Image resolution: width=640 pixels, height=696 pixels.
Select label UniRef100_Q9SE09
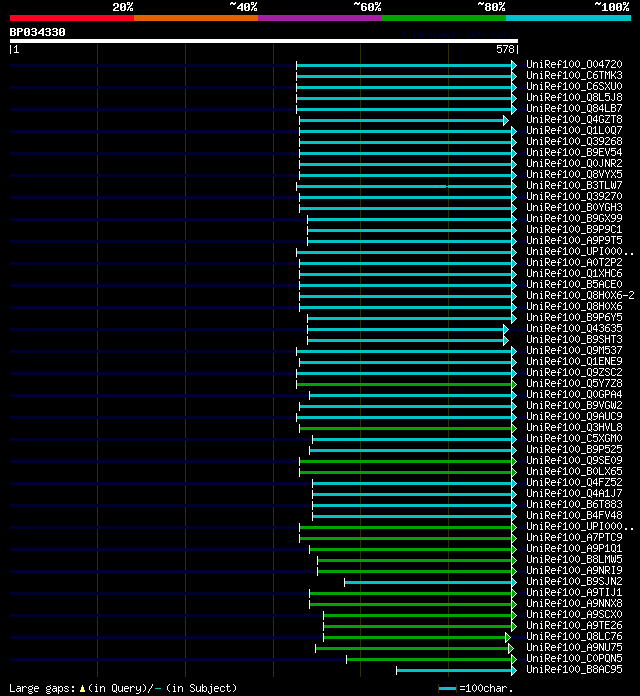574,460
